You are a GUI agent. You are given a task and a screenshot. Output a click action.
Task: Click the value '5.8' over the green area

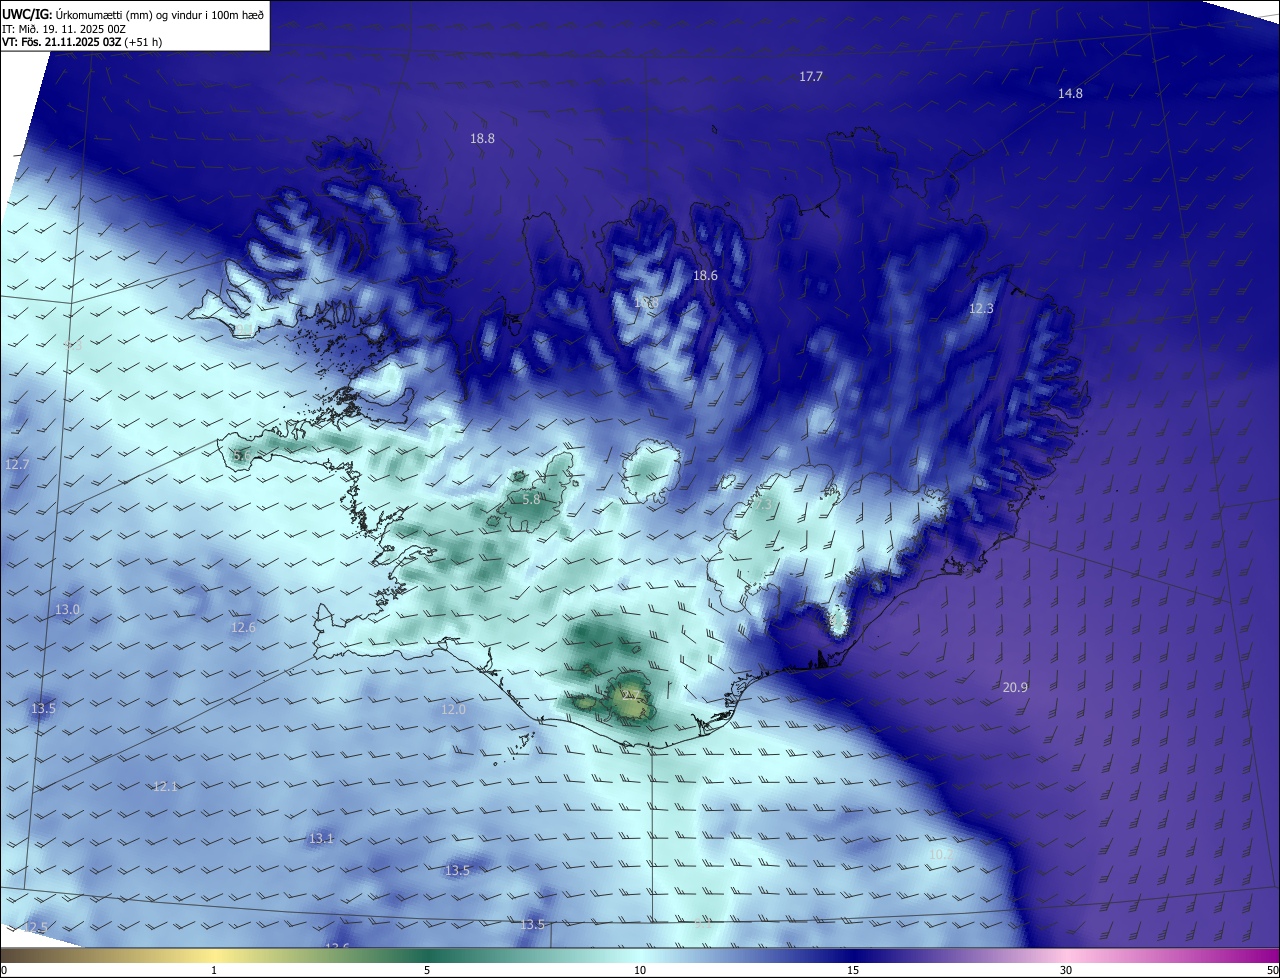(x=531, y=499)
